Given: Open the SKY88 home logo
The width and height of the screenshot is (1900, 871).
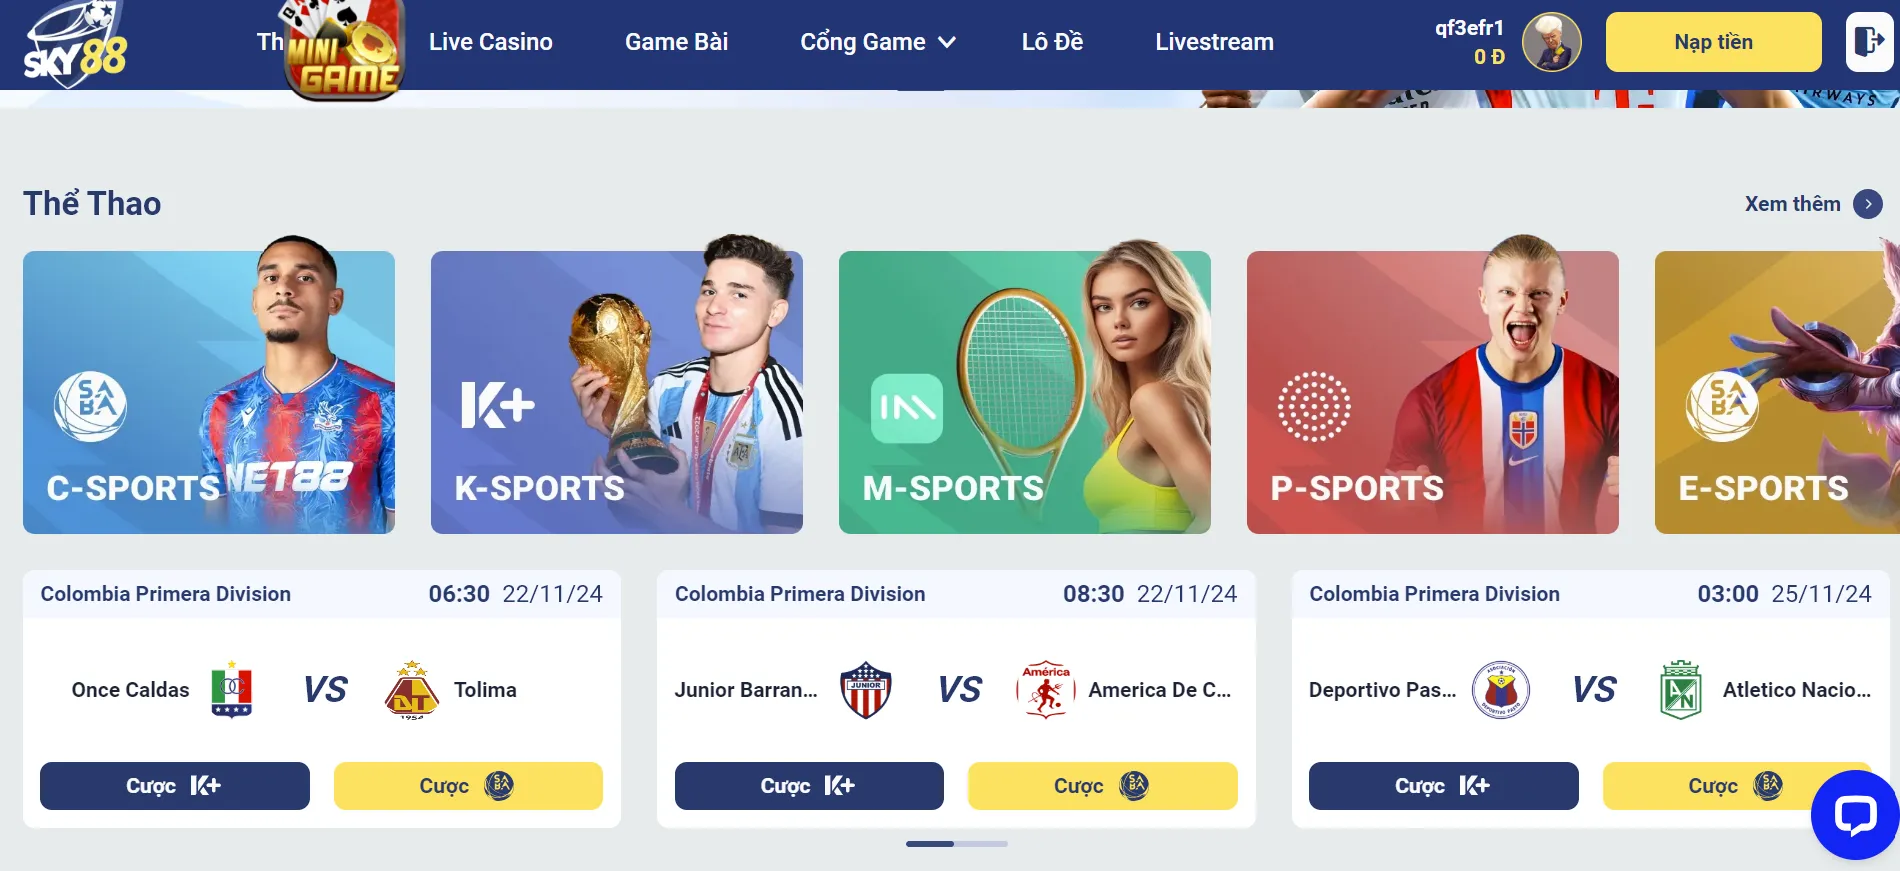Looking at the screenshot, I should pos(75,44).
